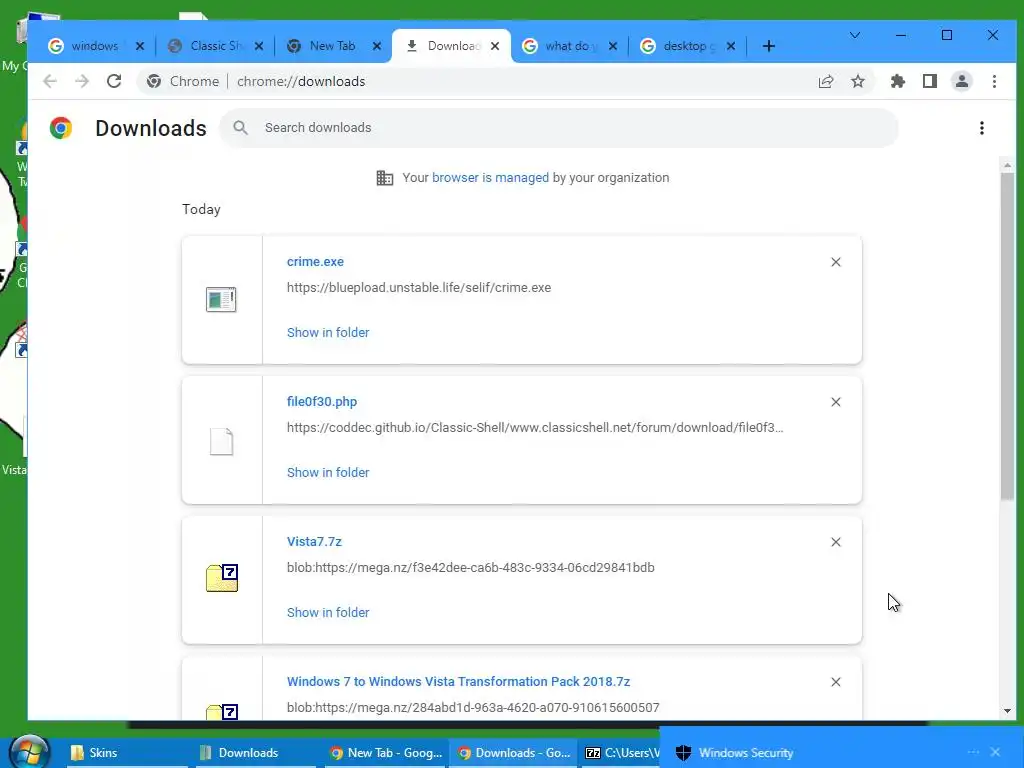
Task: Open the tab search chevron dropdown
Action: pyautogui.click(x=854, y=35)
